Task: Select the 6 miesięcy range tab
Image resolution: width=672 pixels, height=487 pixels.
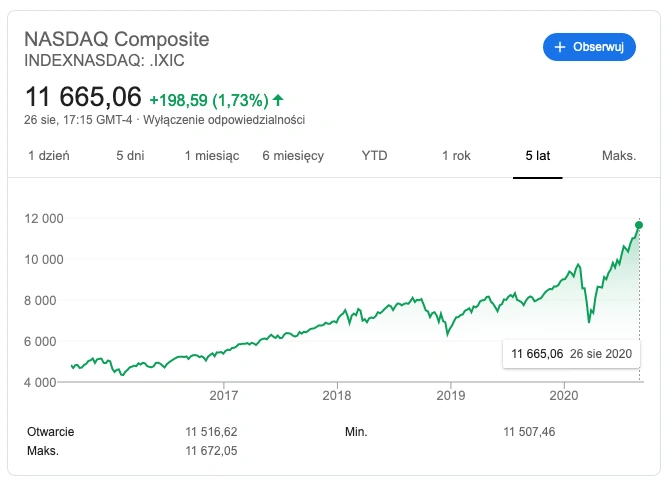Action: [x=293, y=156]
